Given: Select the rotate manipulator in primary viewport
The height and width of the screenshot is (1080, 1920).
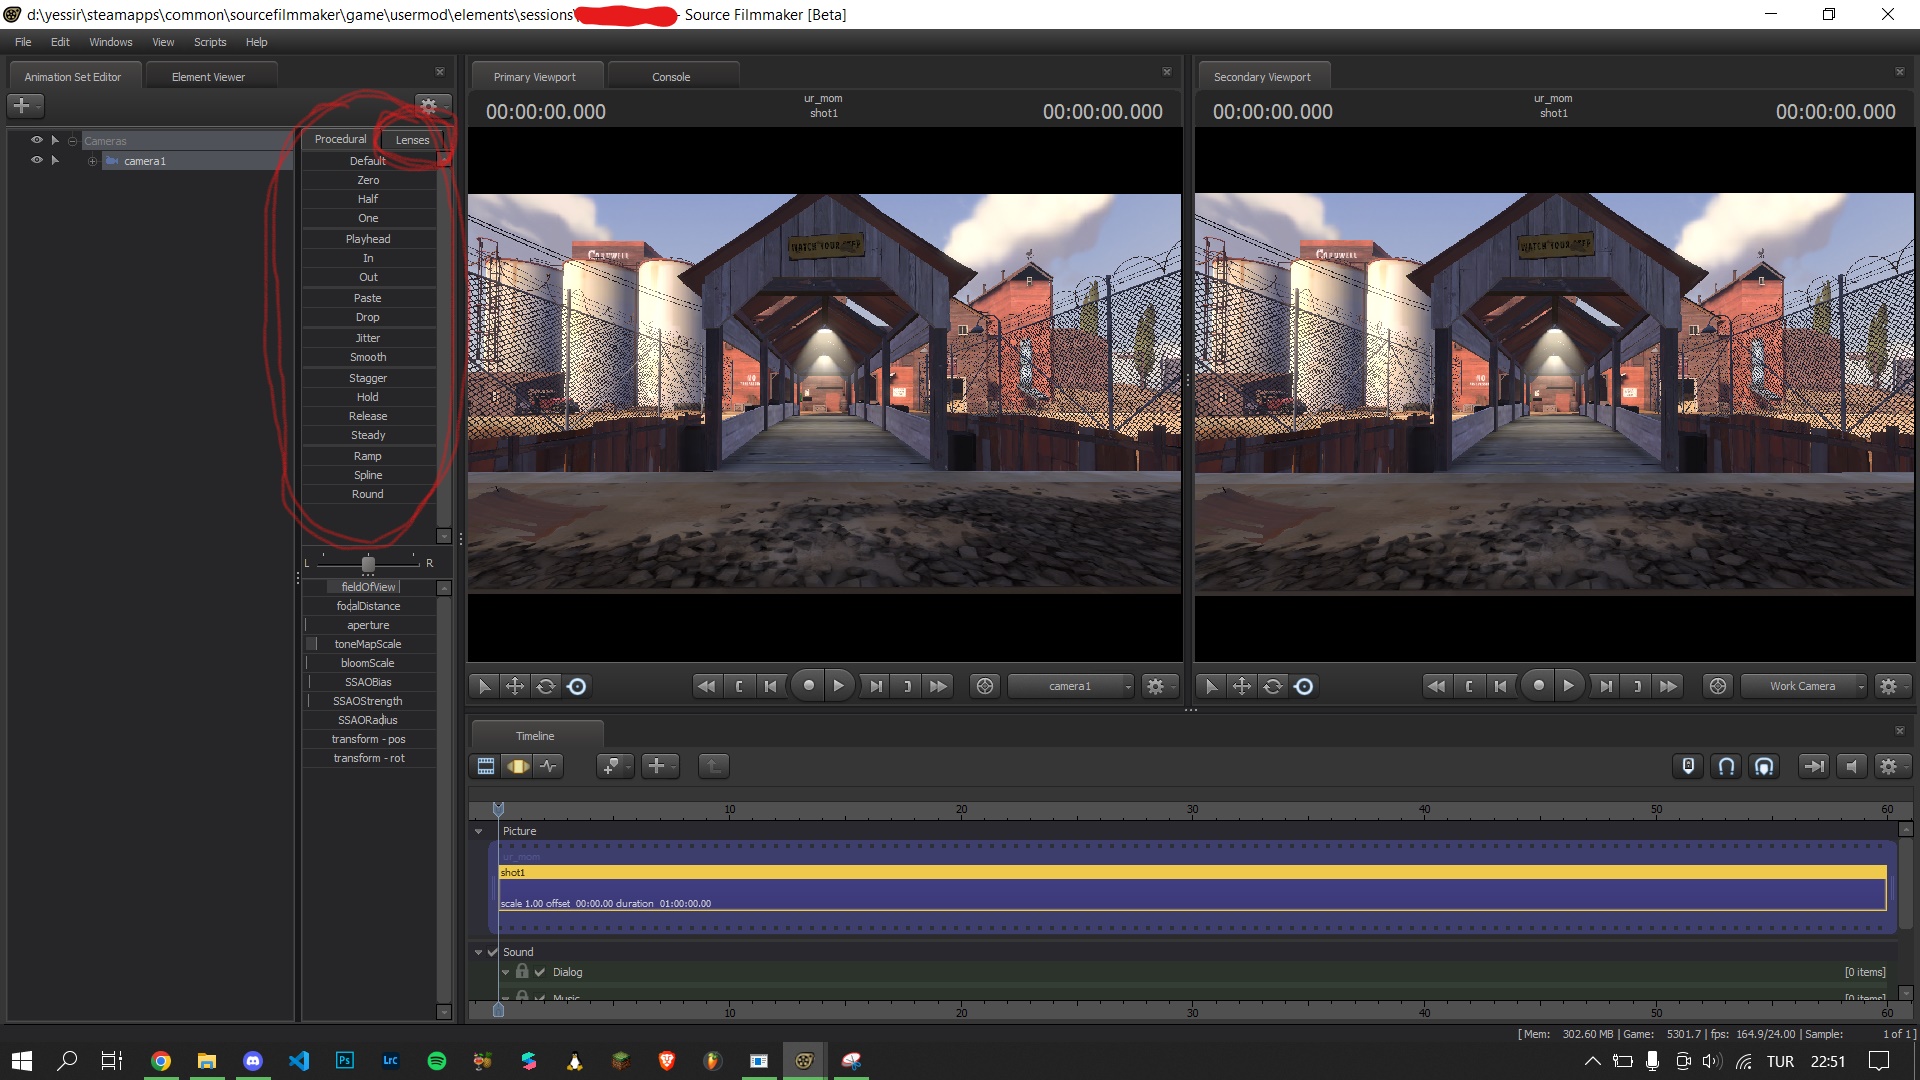Looking at the screenshot, I should tap(545, 686).
